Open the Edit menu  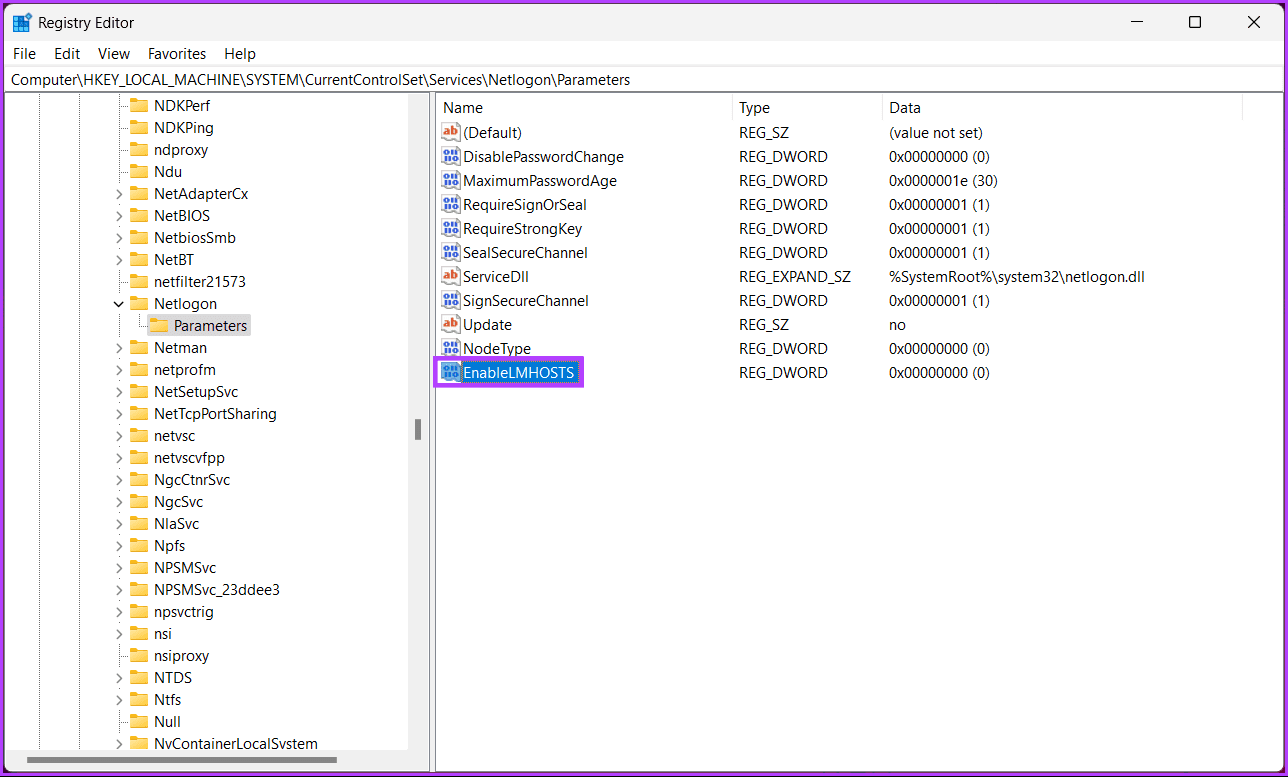(x=67, y=54)
